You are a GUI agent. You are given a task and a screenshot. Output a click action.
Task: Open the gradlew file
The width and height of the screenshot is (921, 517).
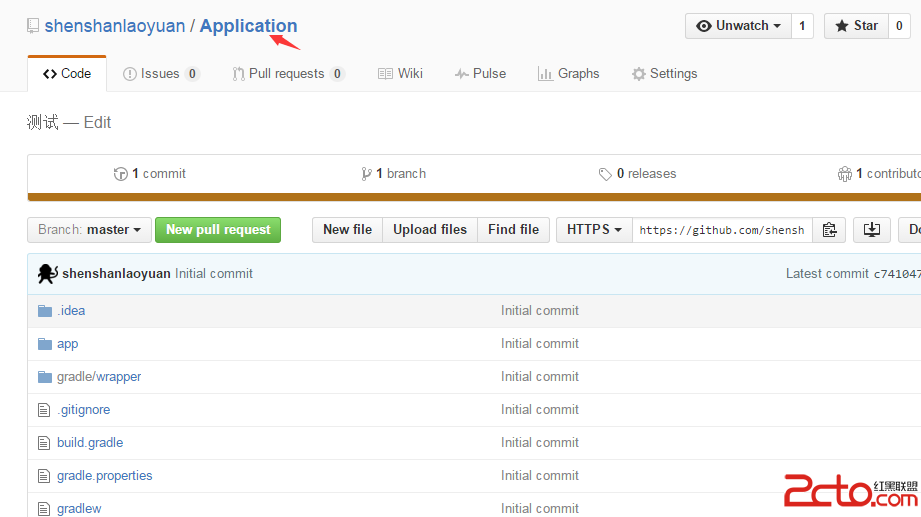point(79,508)
